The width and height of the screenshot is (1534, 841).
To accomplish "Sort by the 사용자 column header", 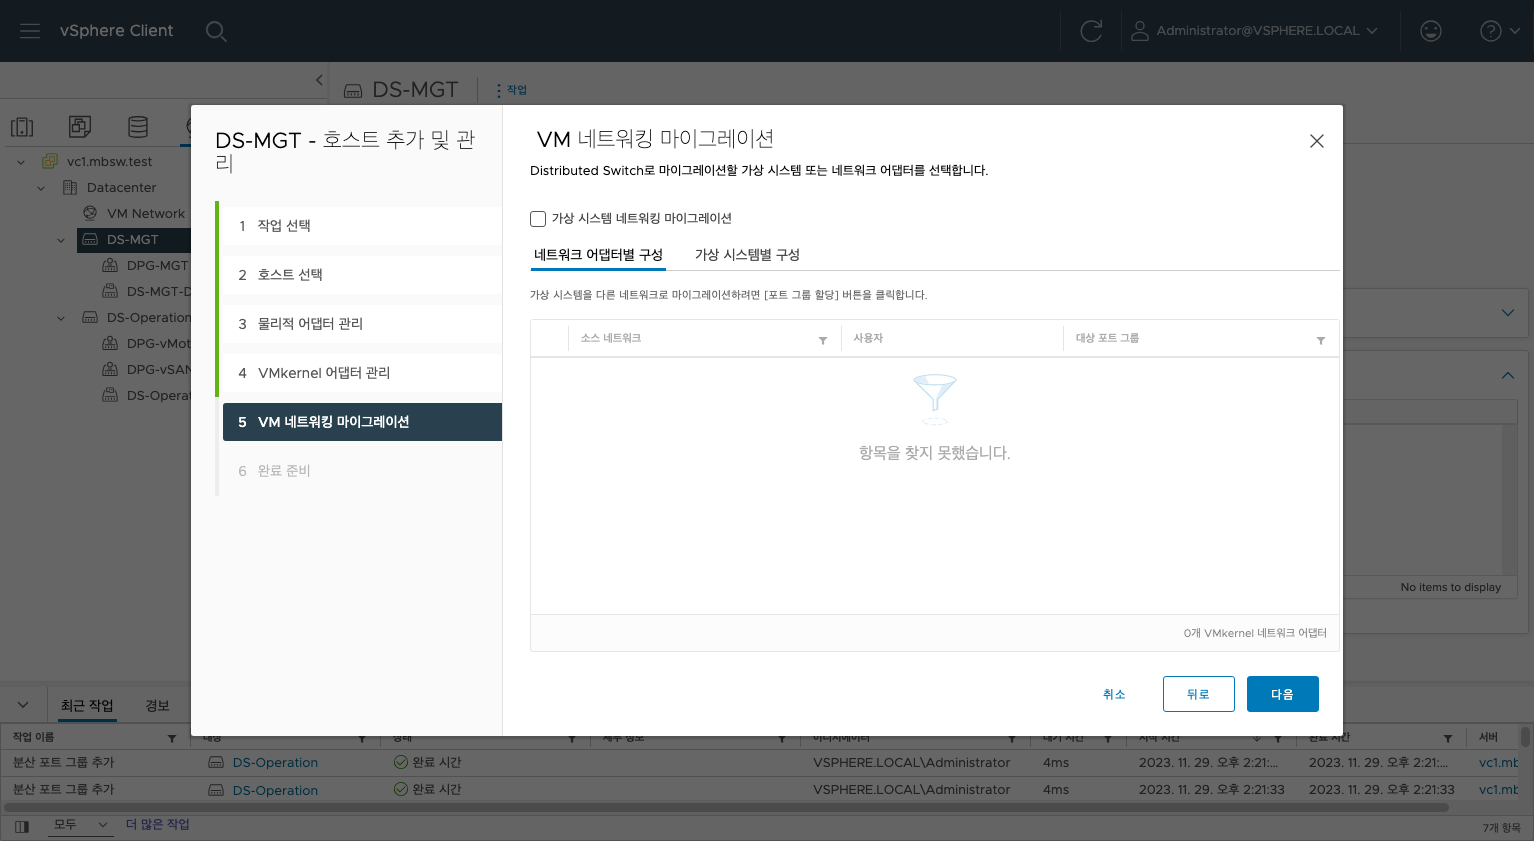I will 868,338.
